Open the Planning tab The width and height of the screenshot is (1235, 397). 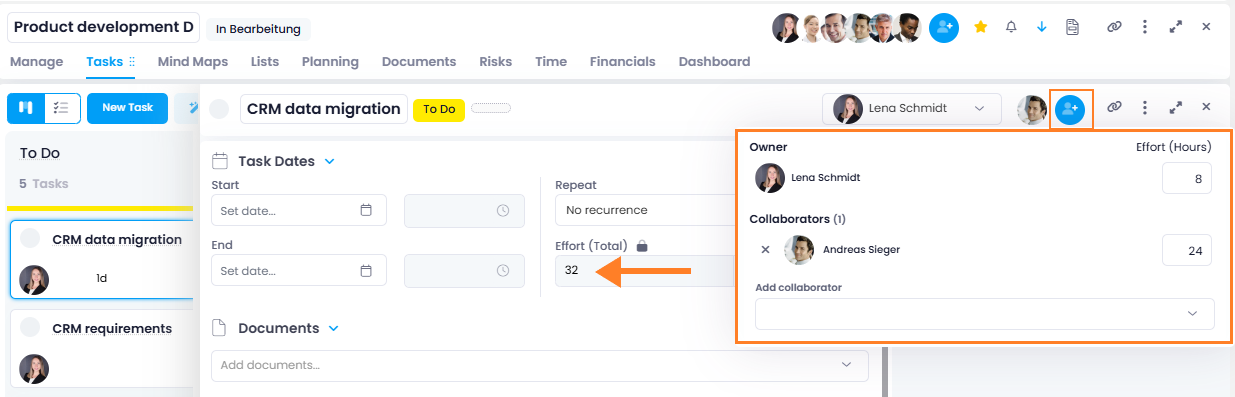(x=330, y=62)
